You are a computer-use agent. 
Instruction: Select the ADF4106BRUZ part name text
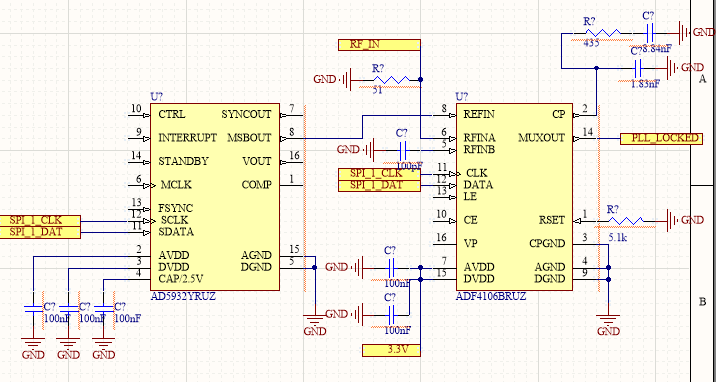pyautogui.click(x=491, y=296)
